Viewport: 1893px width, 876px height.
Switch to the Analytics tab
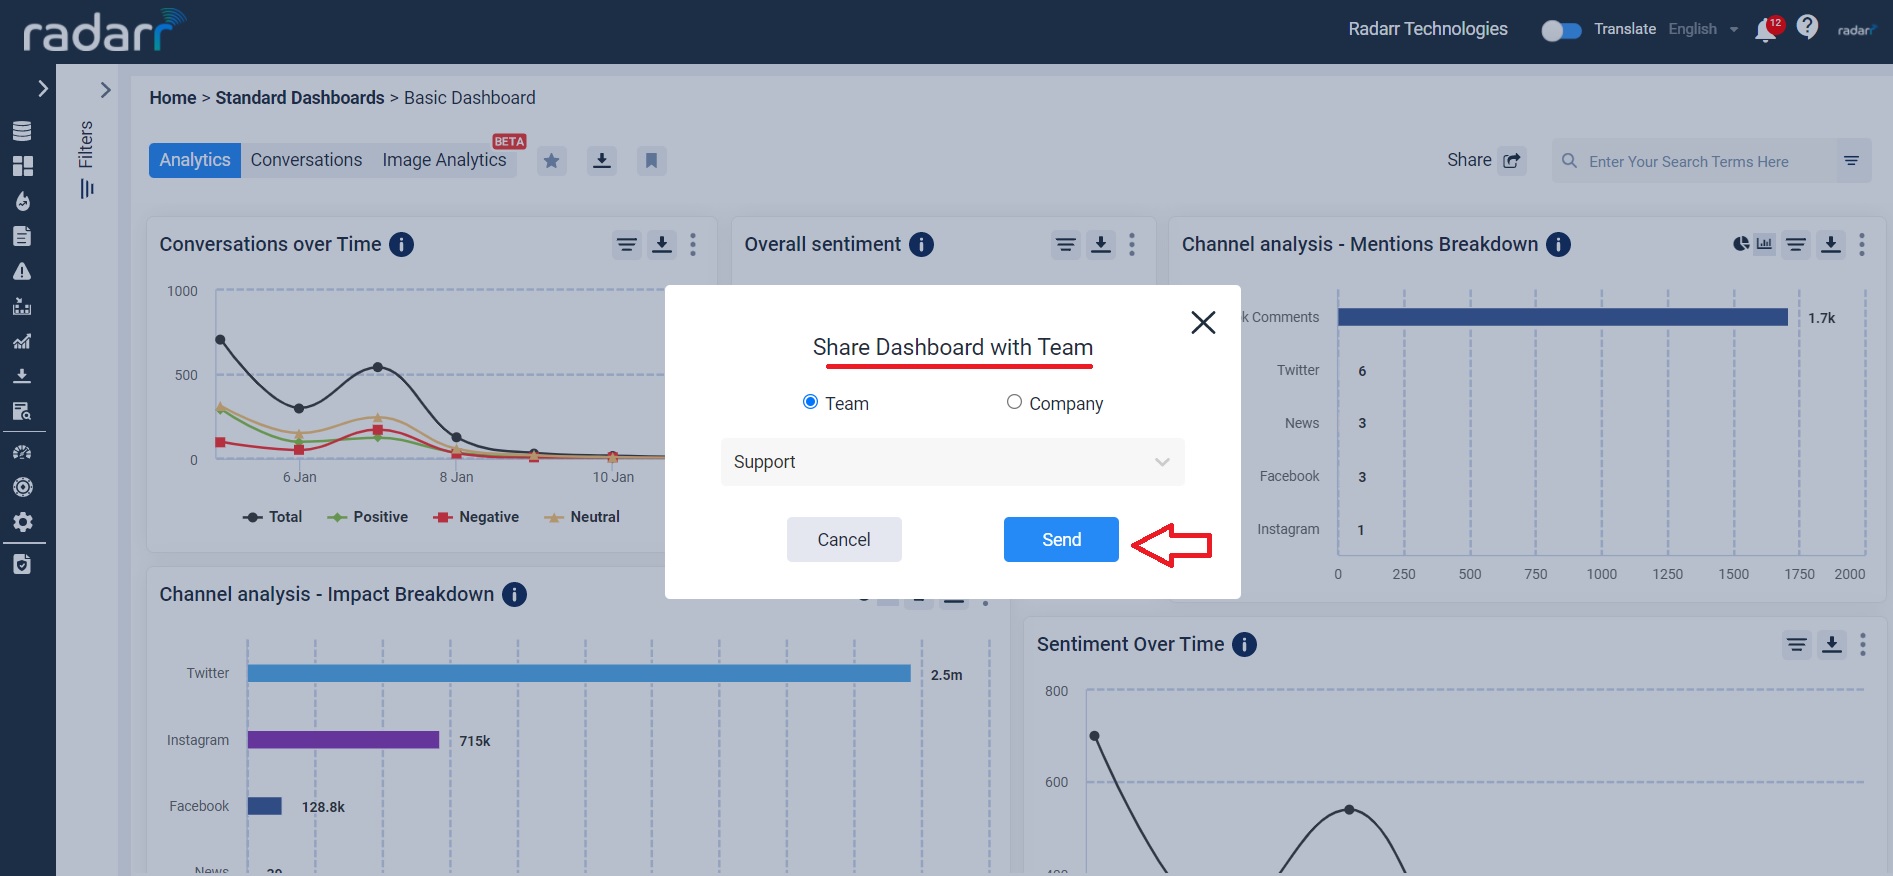[x=195, y=160]
